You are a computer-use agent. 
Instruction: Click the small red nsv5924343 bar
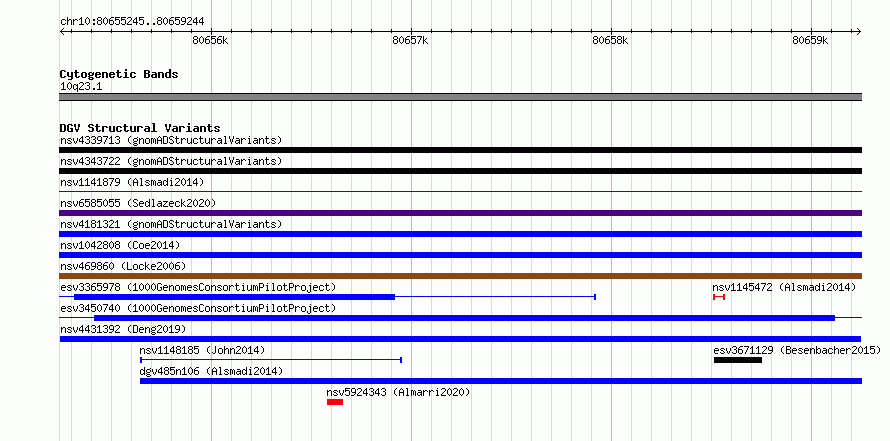[x=335, y=402]
